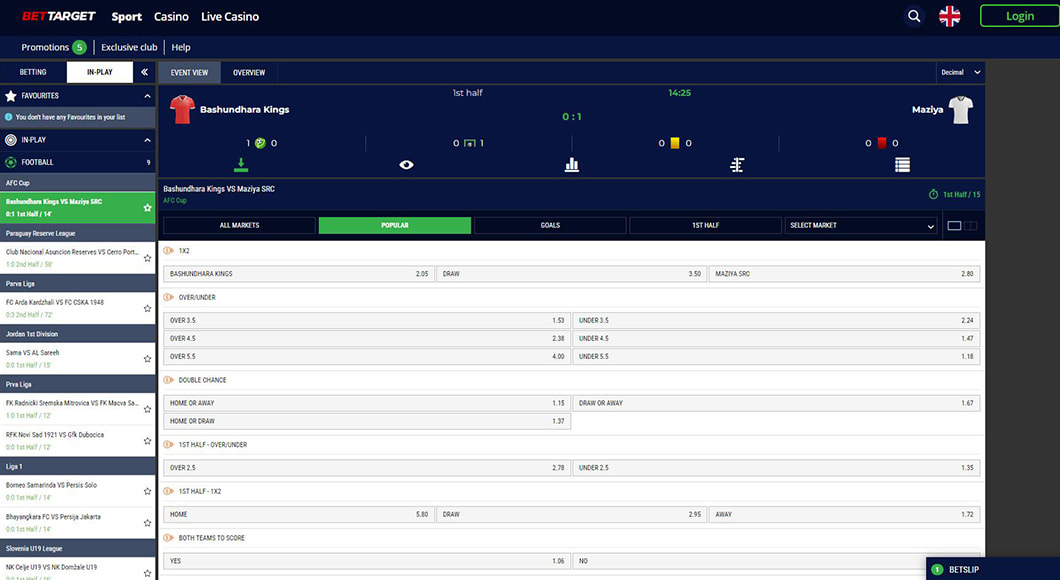Click the goal kicks icon in scoreboard
Screen dimensions: 1060x580
pos(469,143)
